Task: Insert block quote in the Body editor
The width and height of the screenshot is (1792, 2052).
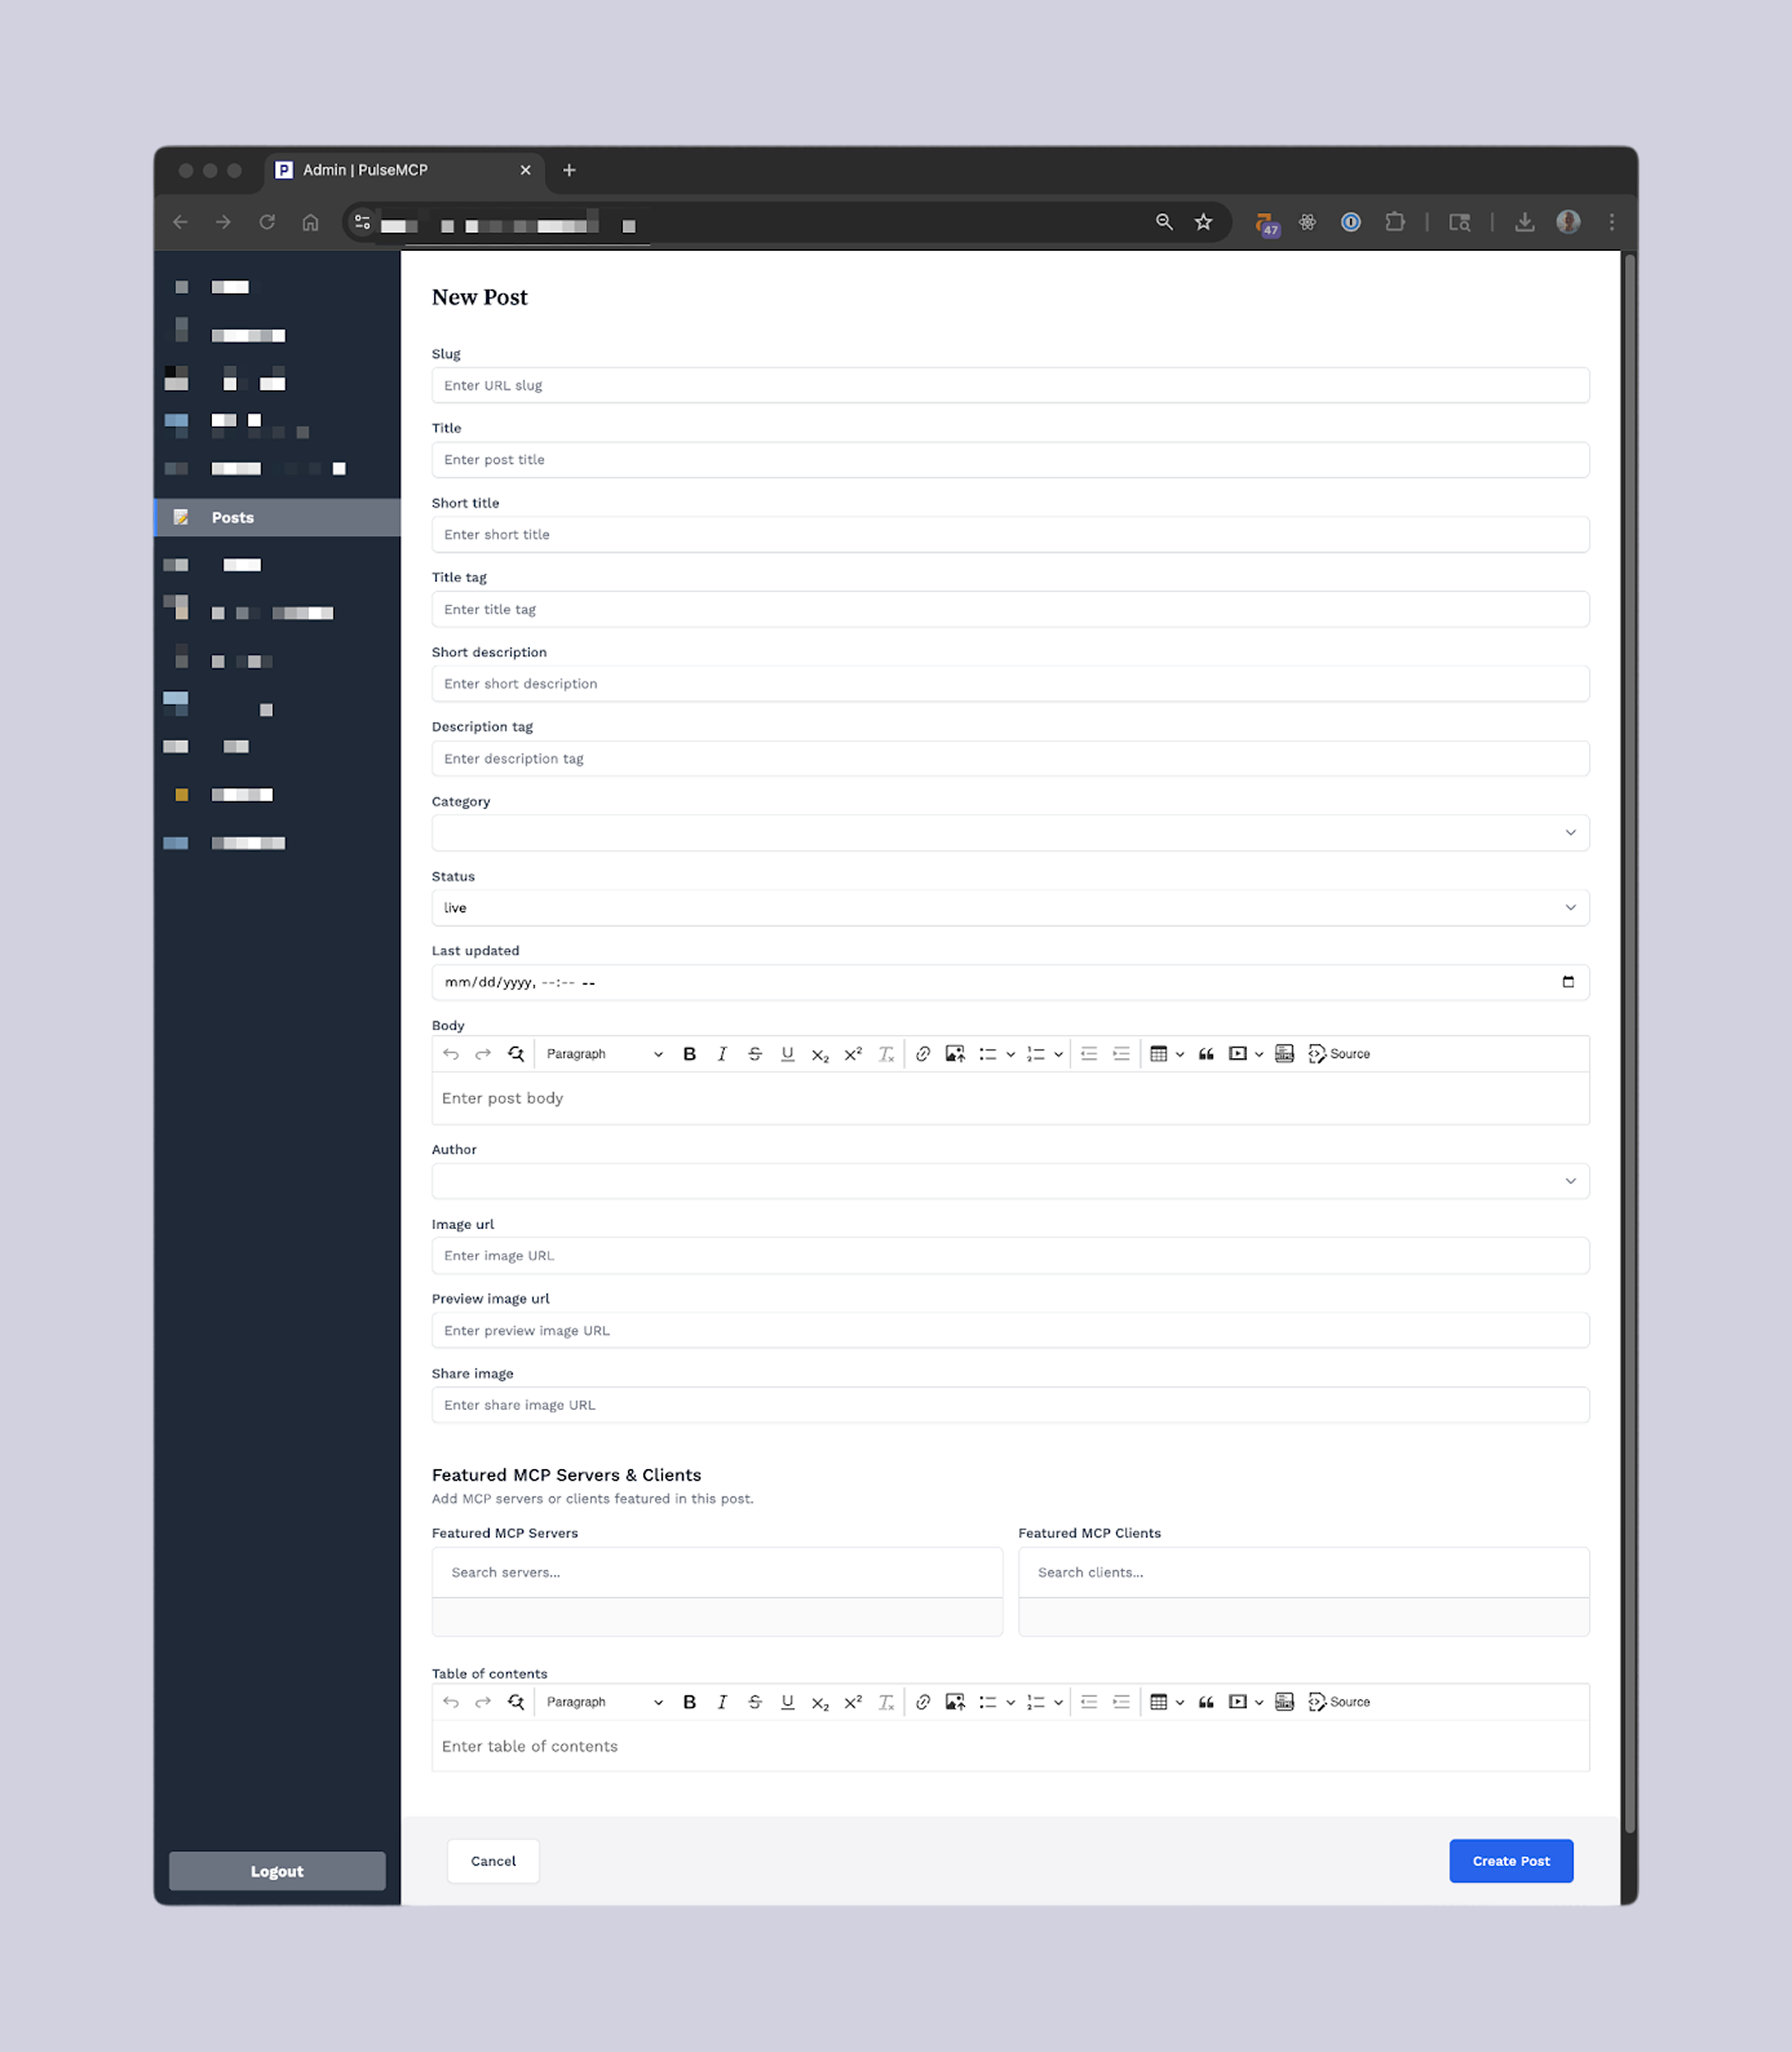Action: pyautogui.click(x=1206, y=1054)
